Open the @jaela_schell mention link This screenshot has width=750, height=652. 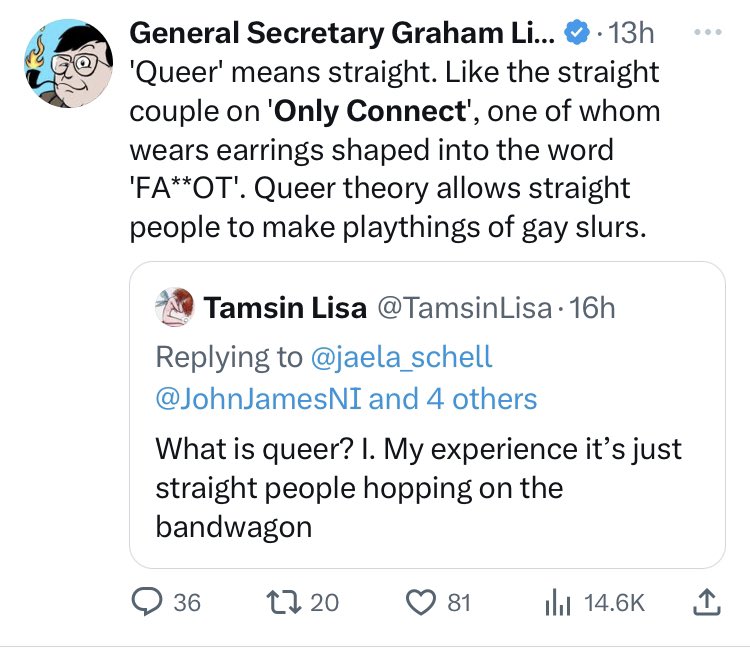pyautogui.click(x=401, y=357)
